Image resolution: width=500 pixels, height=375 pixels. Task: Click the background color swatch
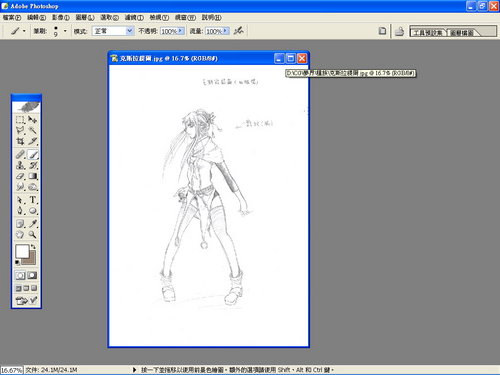(x=31, y=261)
